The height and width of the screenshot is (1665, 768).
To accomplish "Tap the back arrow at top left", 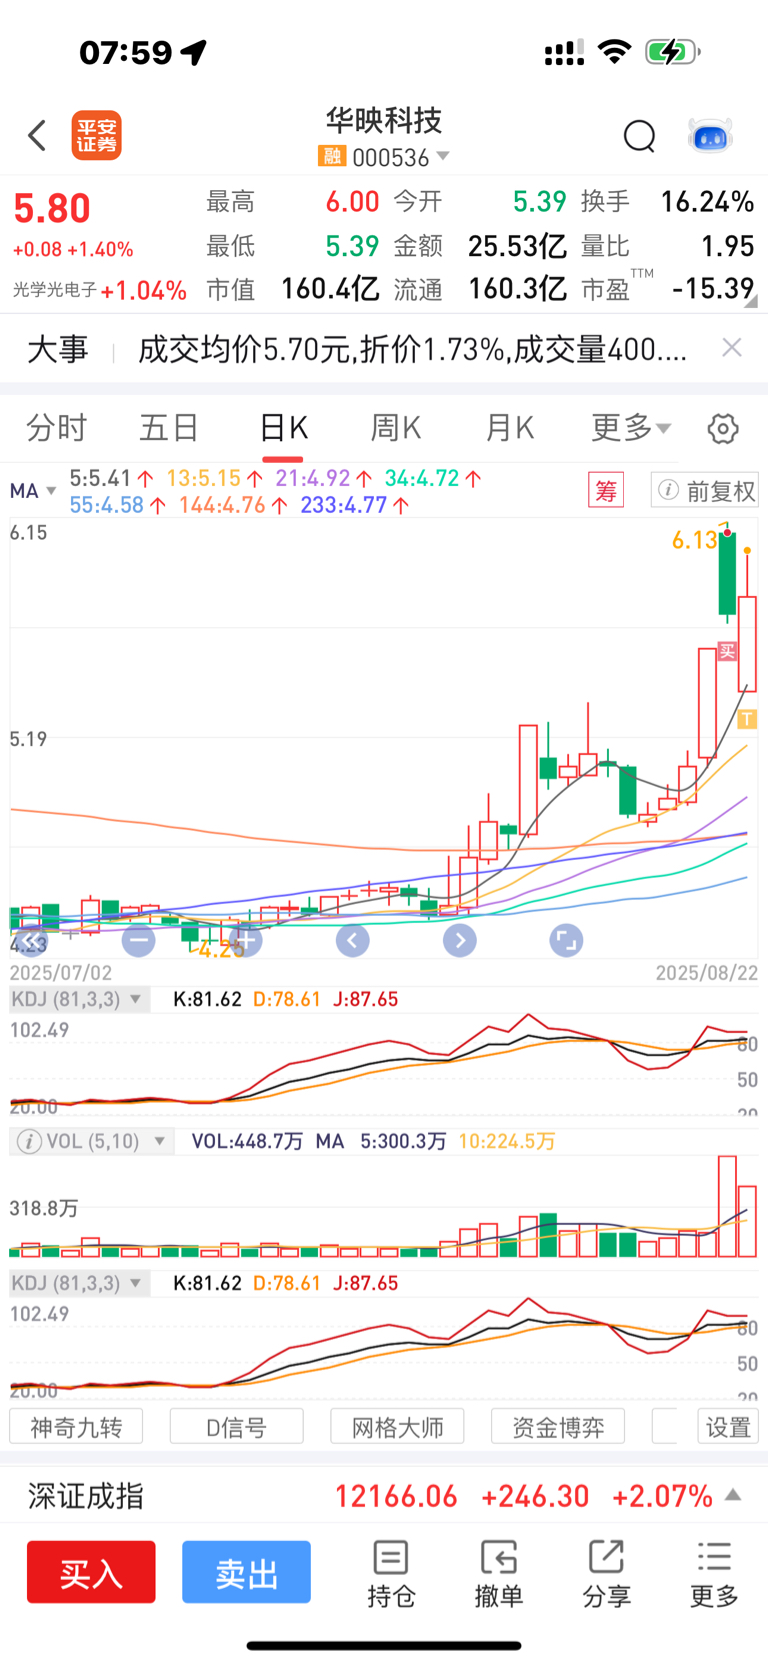I will tap(37, 135).
